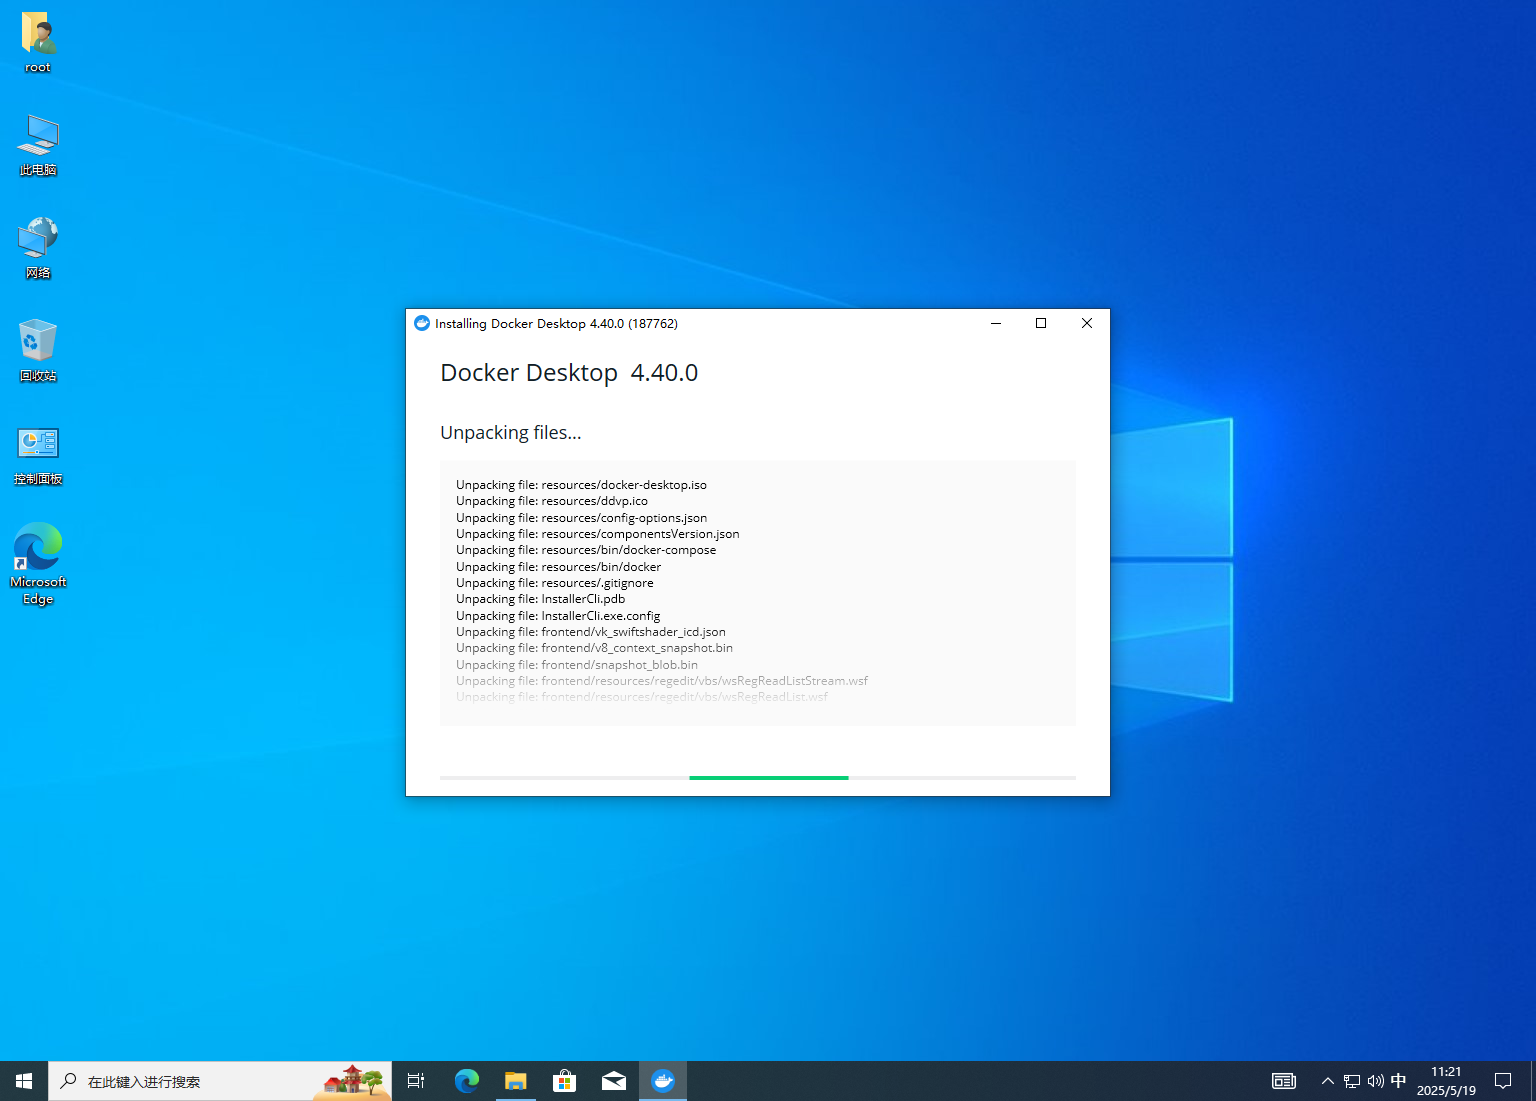Click log line 'resources/bin/docker-compose'
This screenshot has height=1101, width=1536.
(586, 550)
